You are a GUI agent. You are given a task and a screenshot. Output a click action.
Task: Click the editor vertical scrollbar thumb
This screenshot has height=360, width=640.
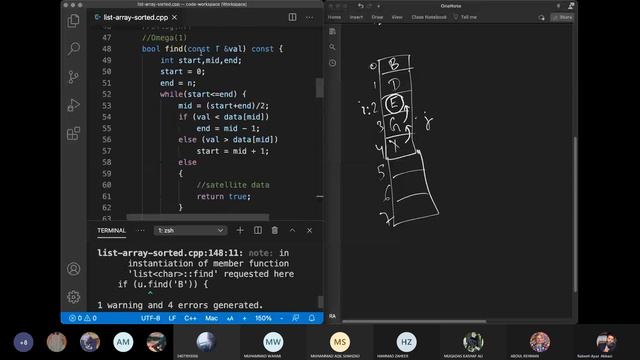(320, 88)
